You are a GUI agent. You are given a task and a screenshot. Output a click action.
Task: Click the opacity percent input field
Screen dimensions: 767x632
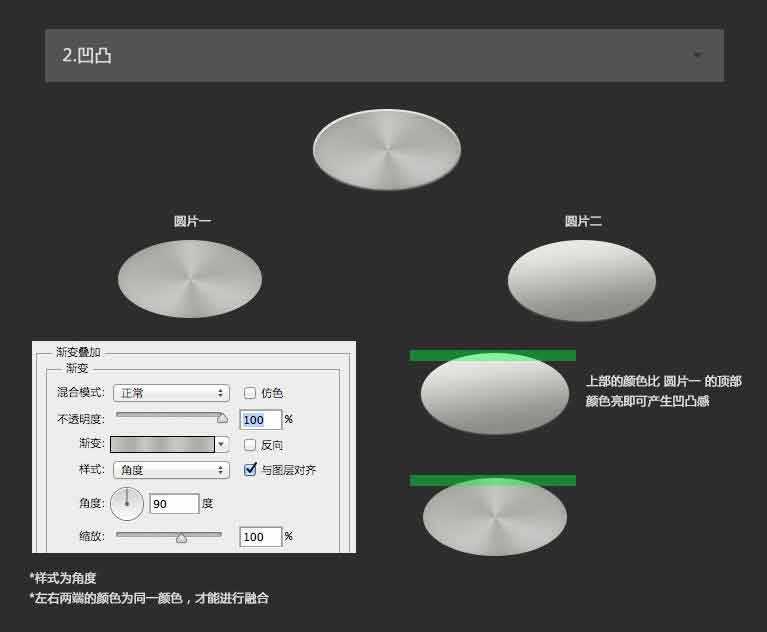259,419
